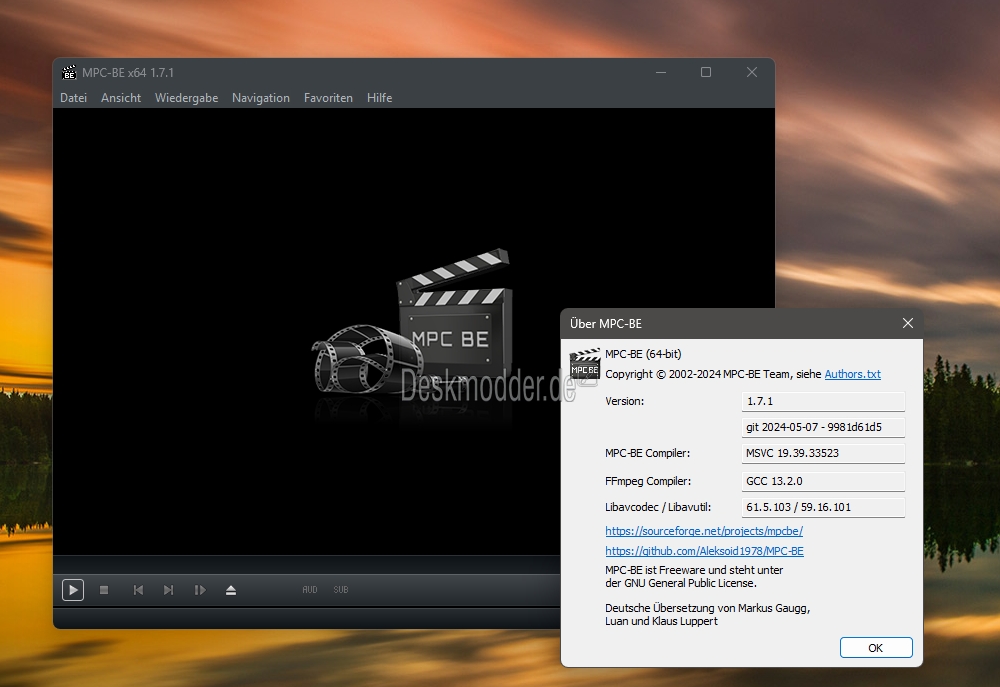Close the Über MPC-BE dialog
The height and width of the screenshot is (687, 1000).
pos(908,323)
